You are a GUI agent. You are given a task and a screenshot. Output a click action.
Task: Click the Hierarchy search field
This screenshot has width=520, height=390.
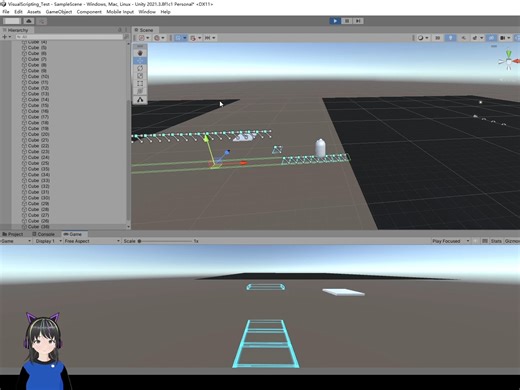click(69, 37)
